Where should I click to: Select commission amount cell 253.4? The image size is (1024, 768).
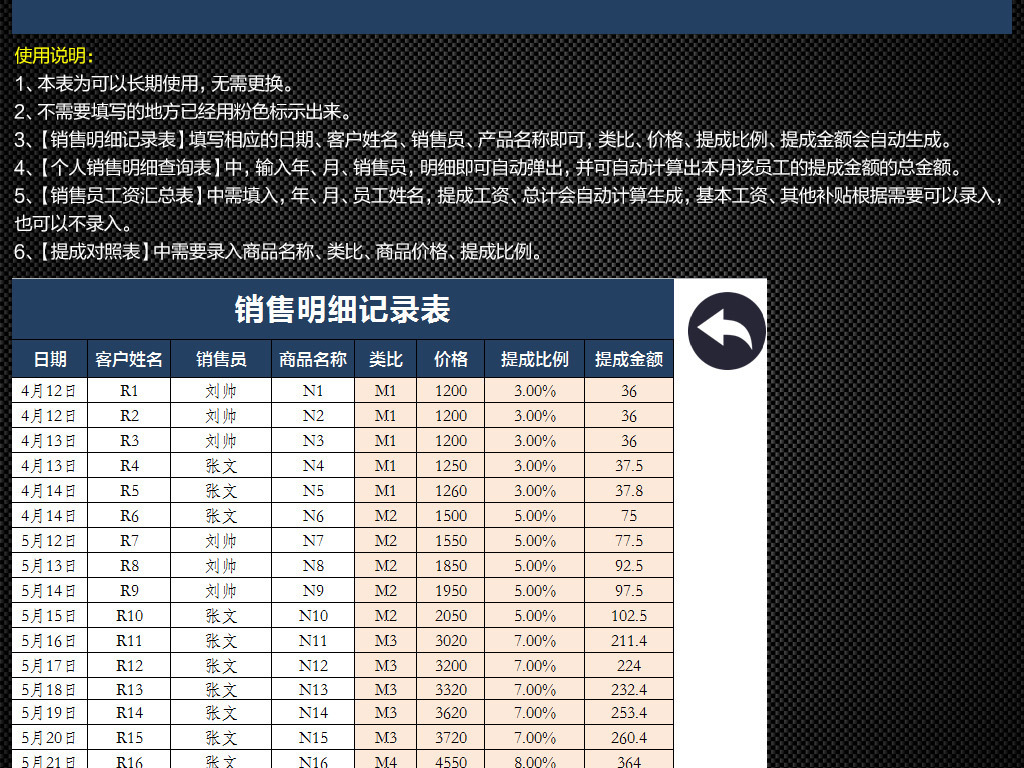pyautogui.click(x=629, y=712)
